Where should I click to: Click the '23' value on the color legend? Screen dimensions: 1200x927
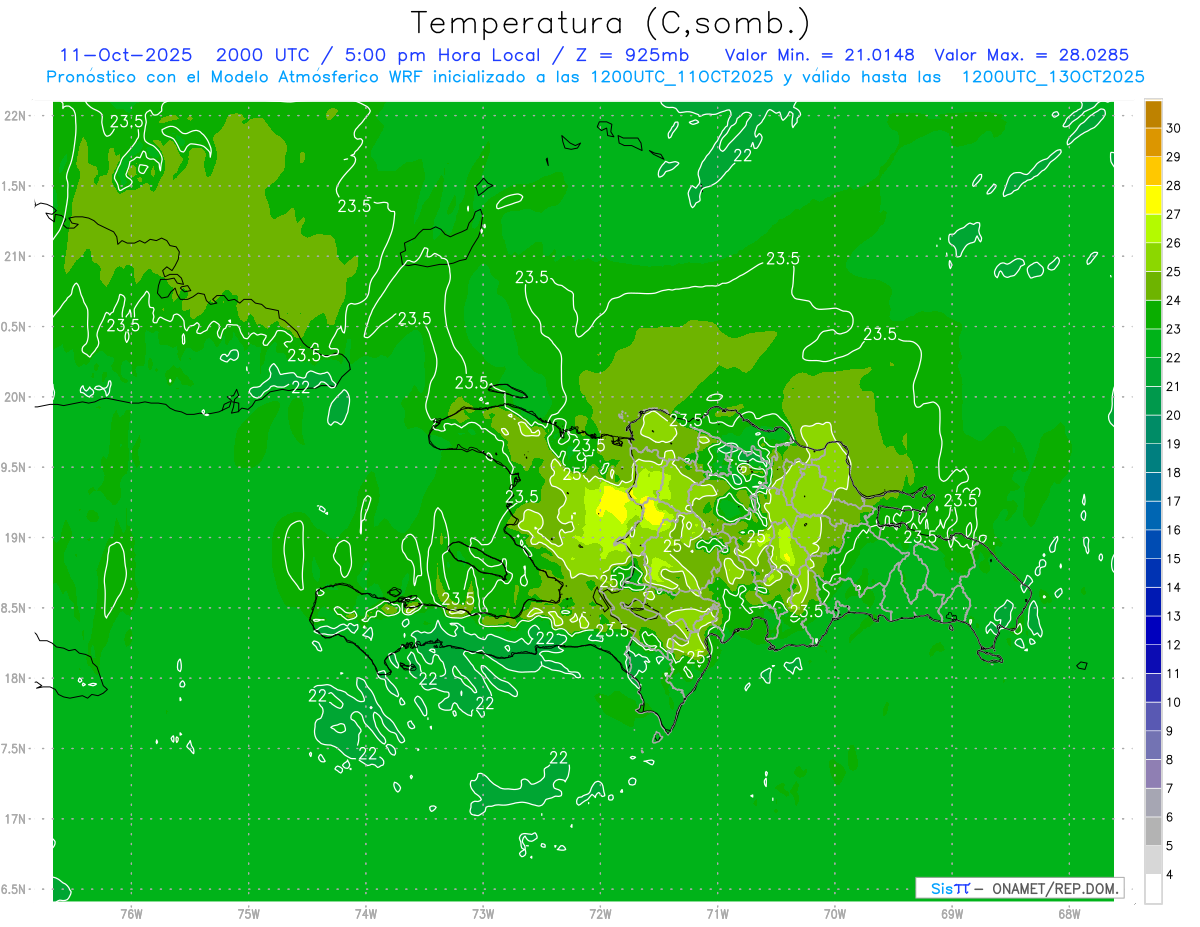[1173, 329]
